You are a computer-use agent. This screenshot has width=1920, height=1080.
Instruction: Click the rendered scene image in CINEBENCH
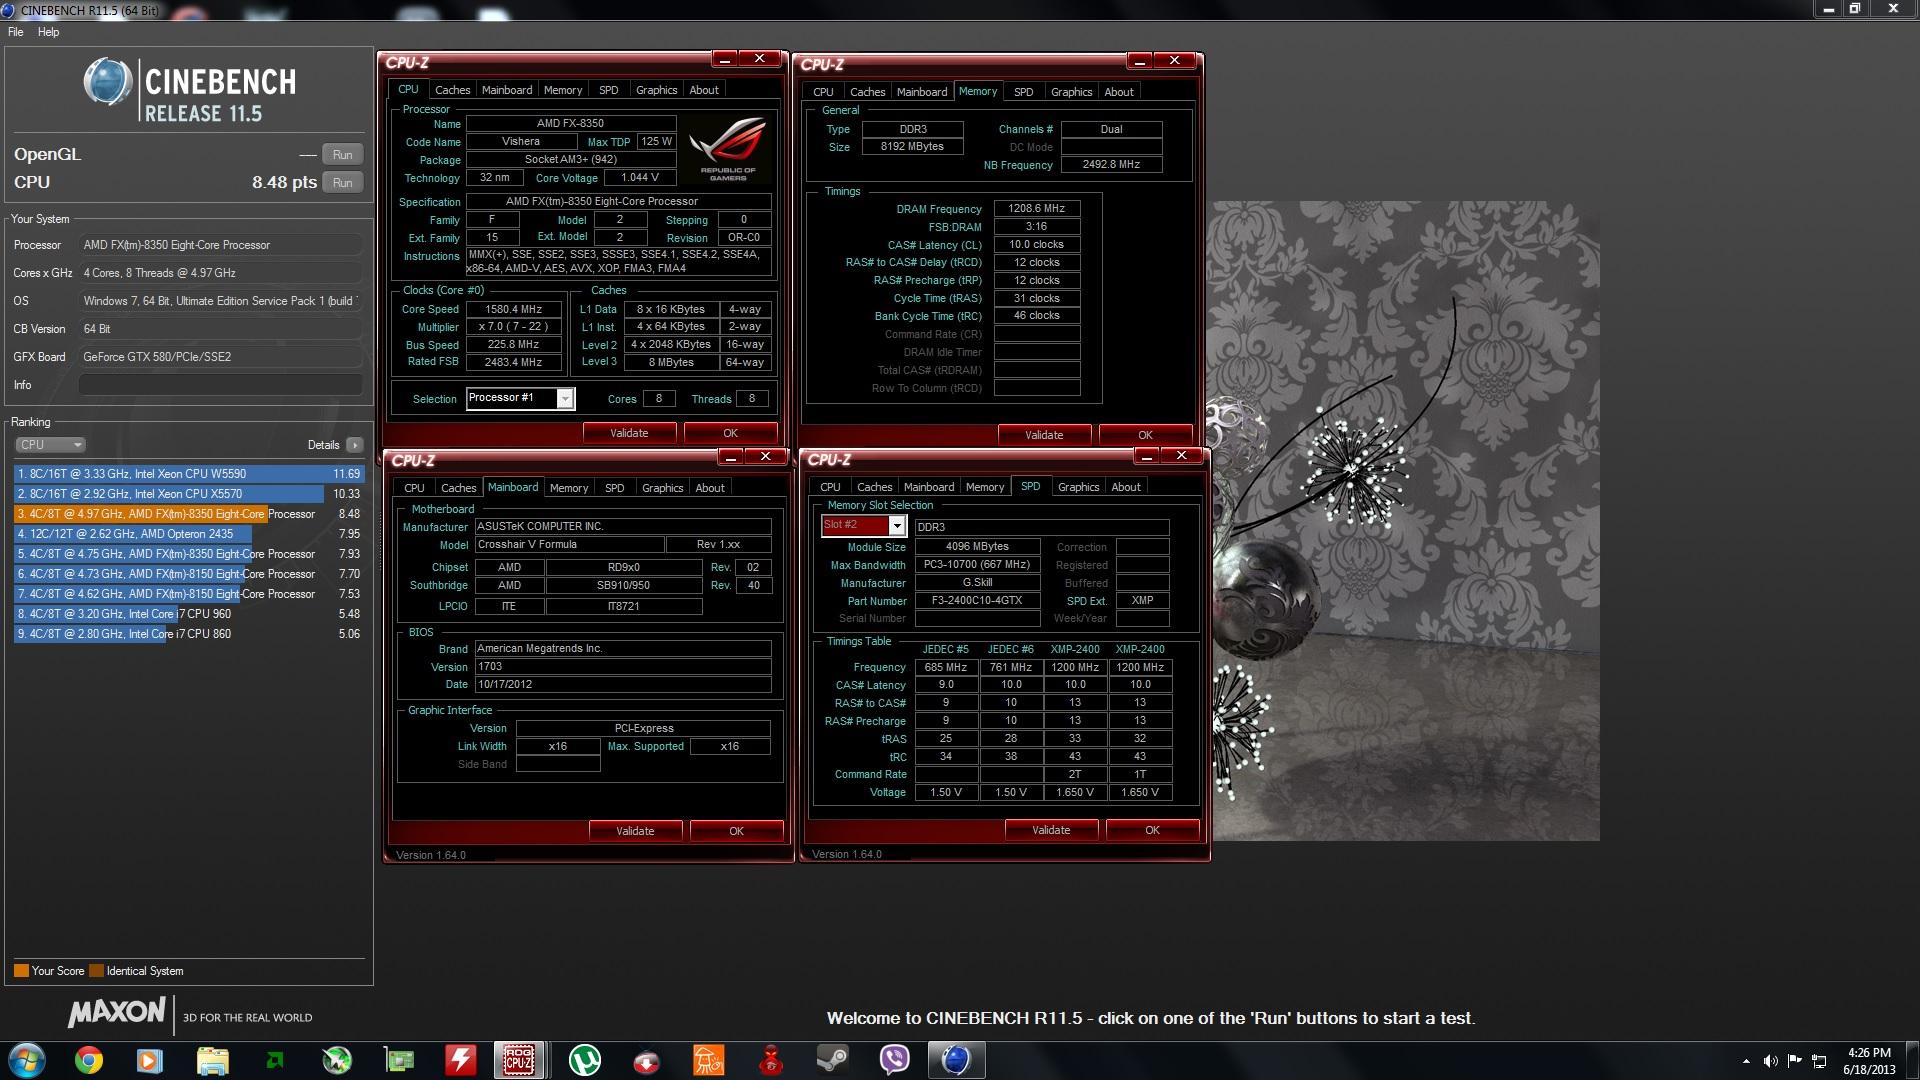click(1404, 521)
